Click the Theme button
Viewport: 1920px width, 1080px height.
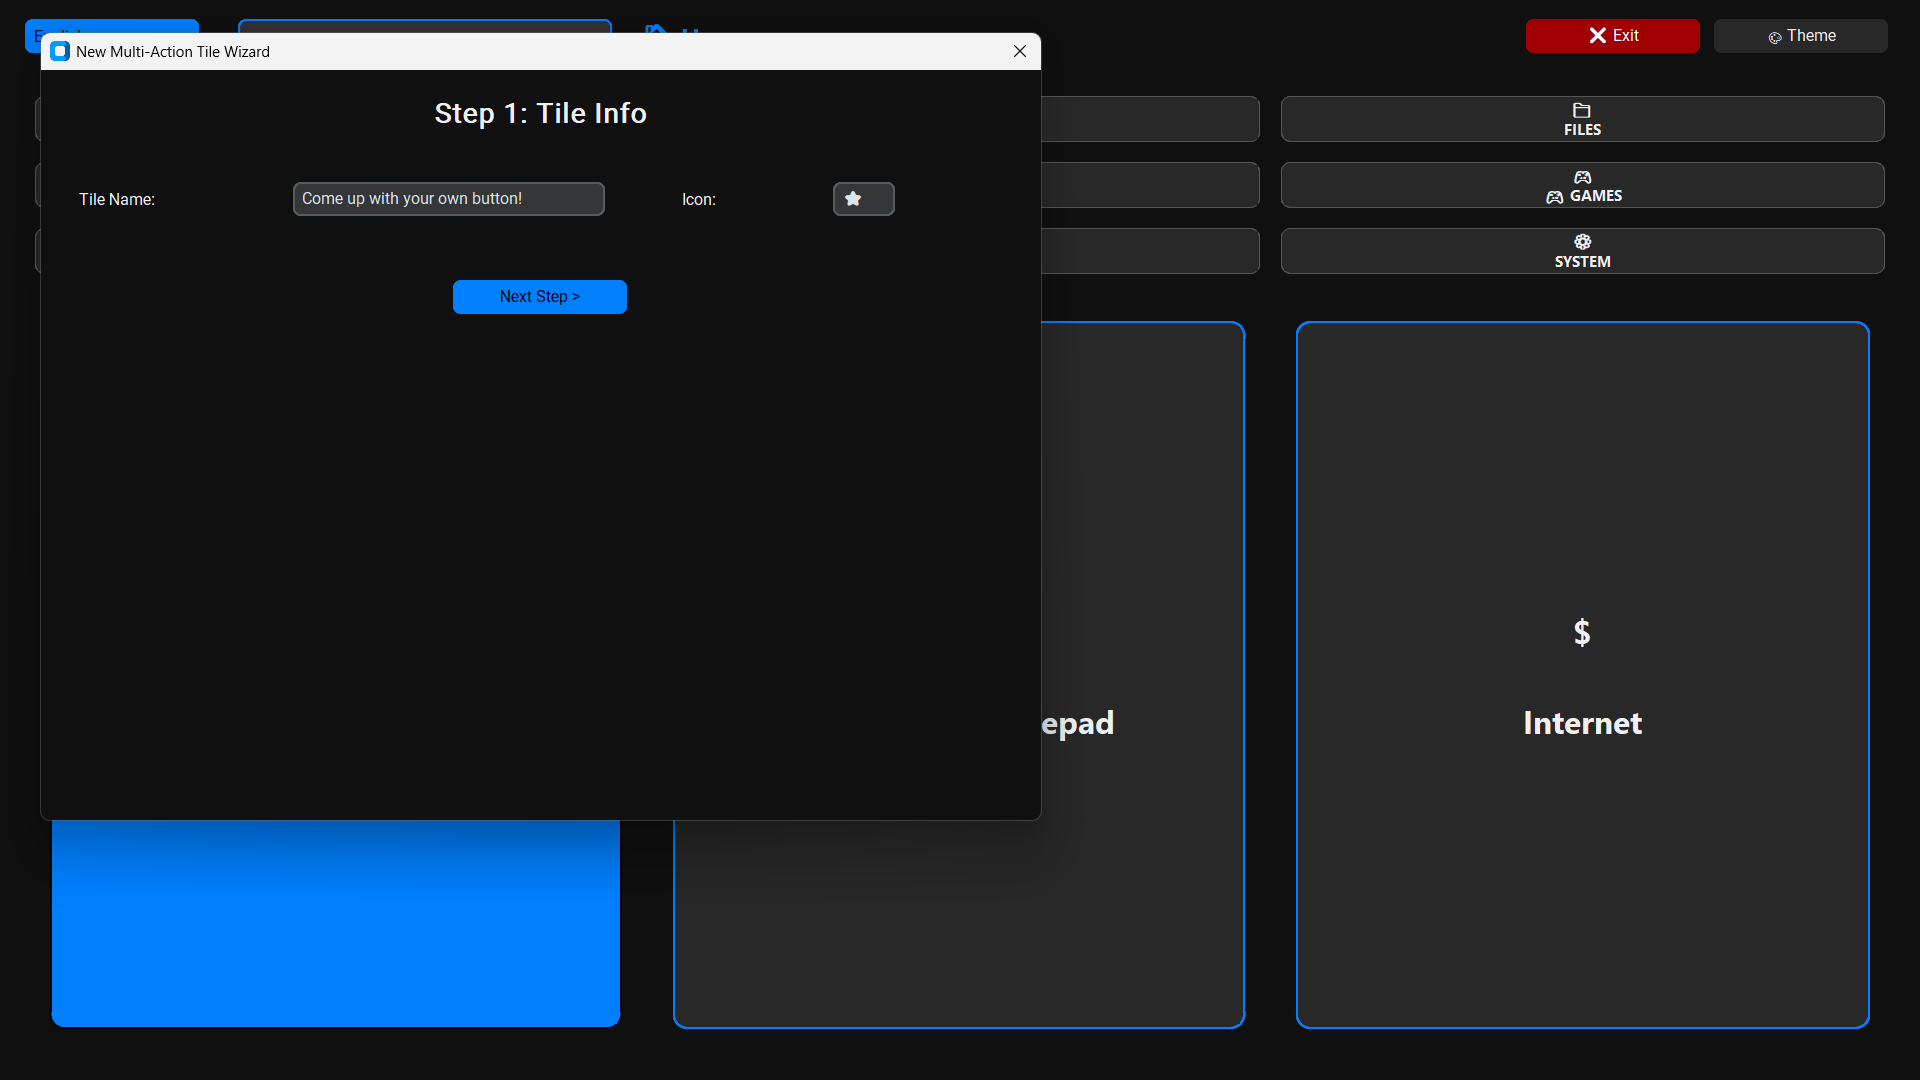click(1800, 36)
